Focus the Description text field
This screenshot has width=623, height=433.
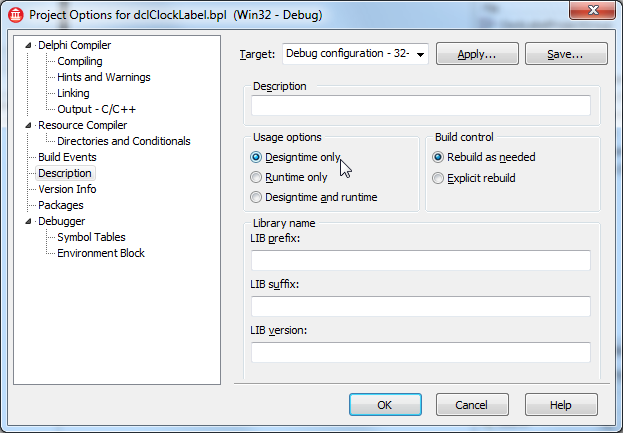tap(421, 106)
